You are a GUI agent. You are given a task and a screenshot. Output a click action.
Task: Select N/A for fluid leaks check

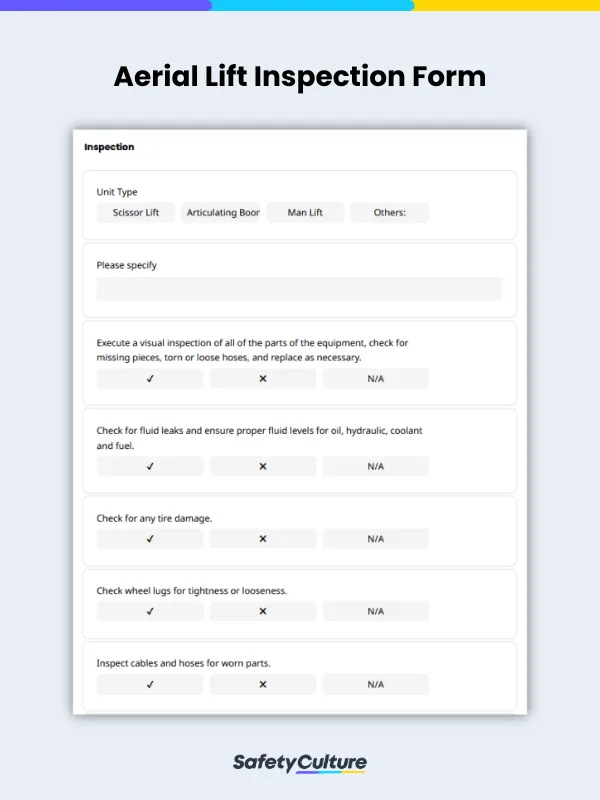pyautogui.click(x=375, y=466)
